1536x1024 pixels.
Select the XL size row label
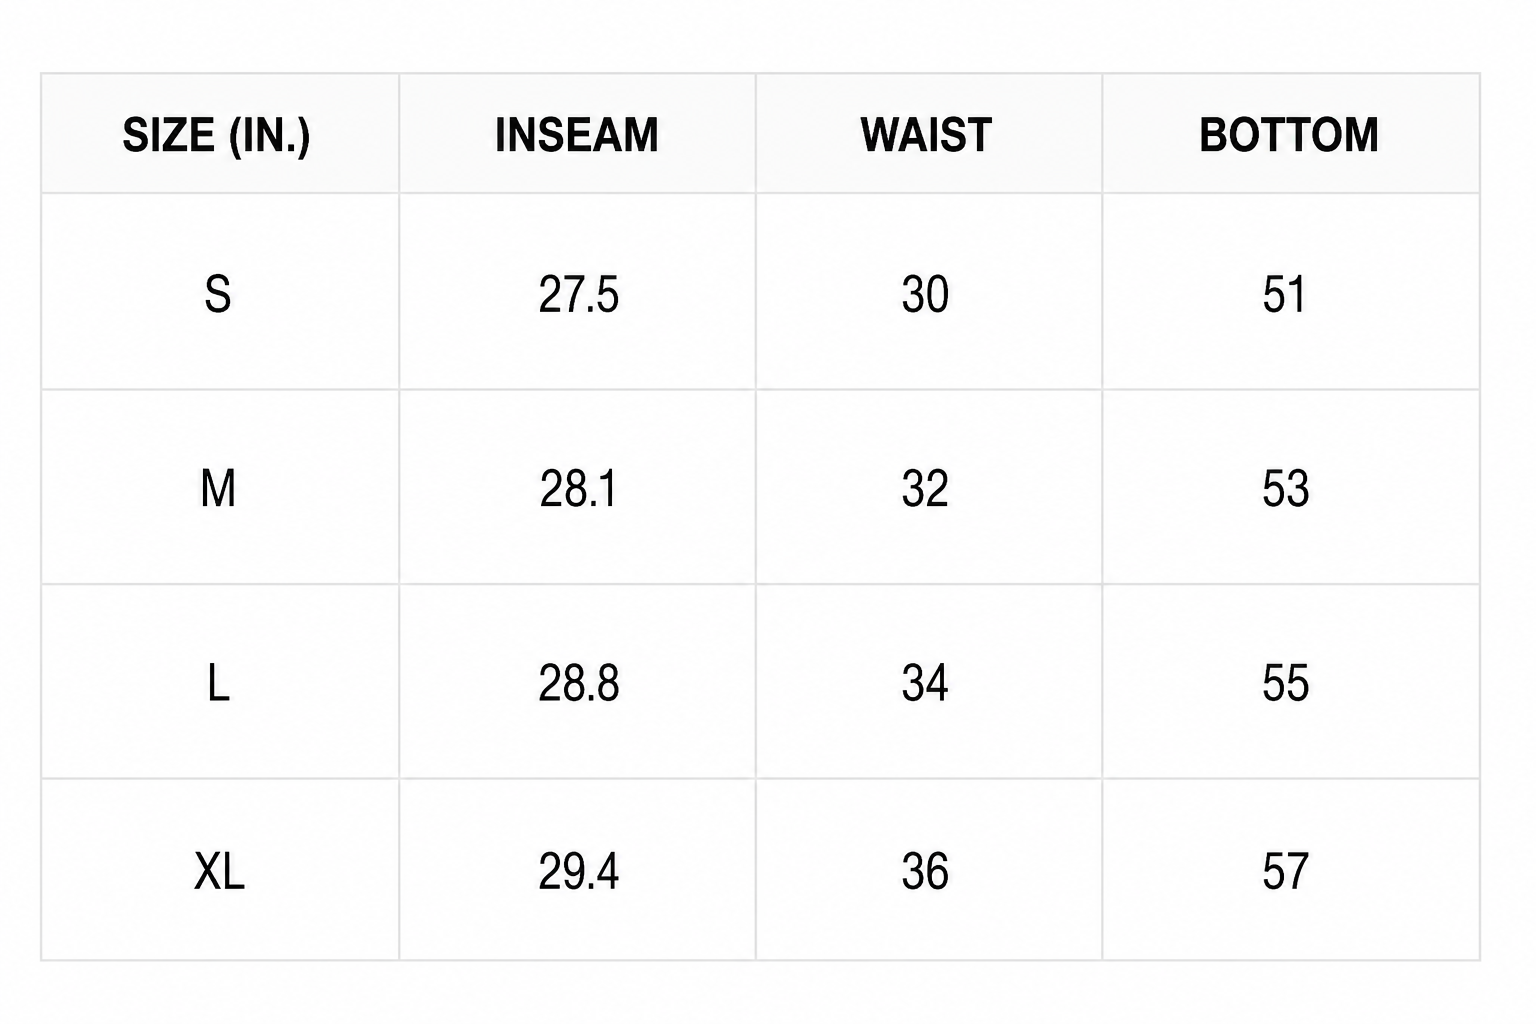pyautogui.click(x=219, y=872)
